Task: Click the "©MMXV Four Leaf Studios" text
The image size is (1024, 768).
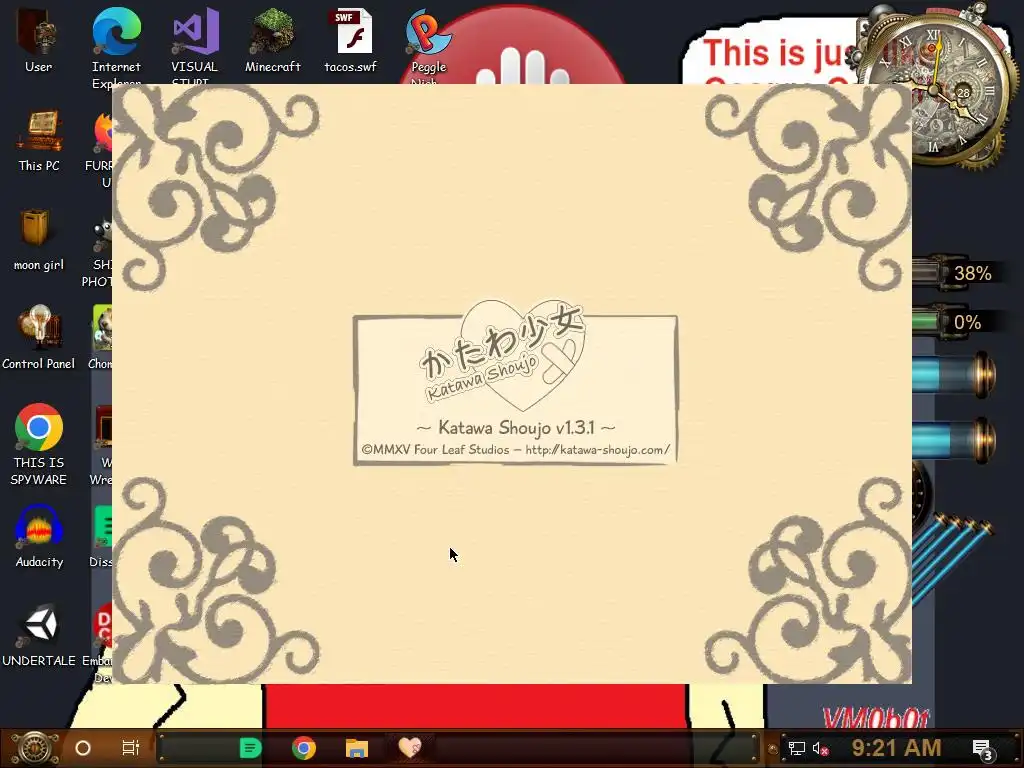Action: (x=436, y=450)
